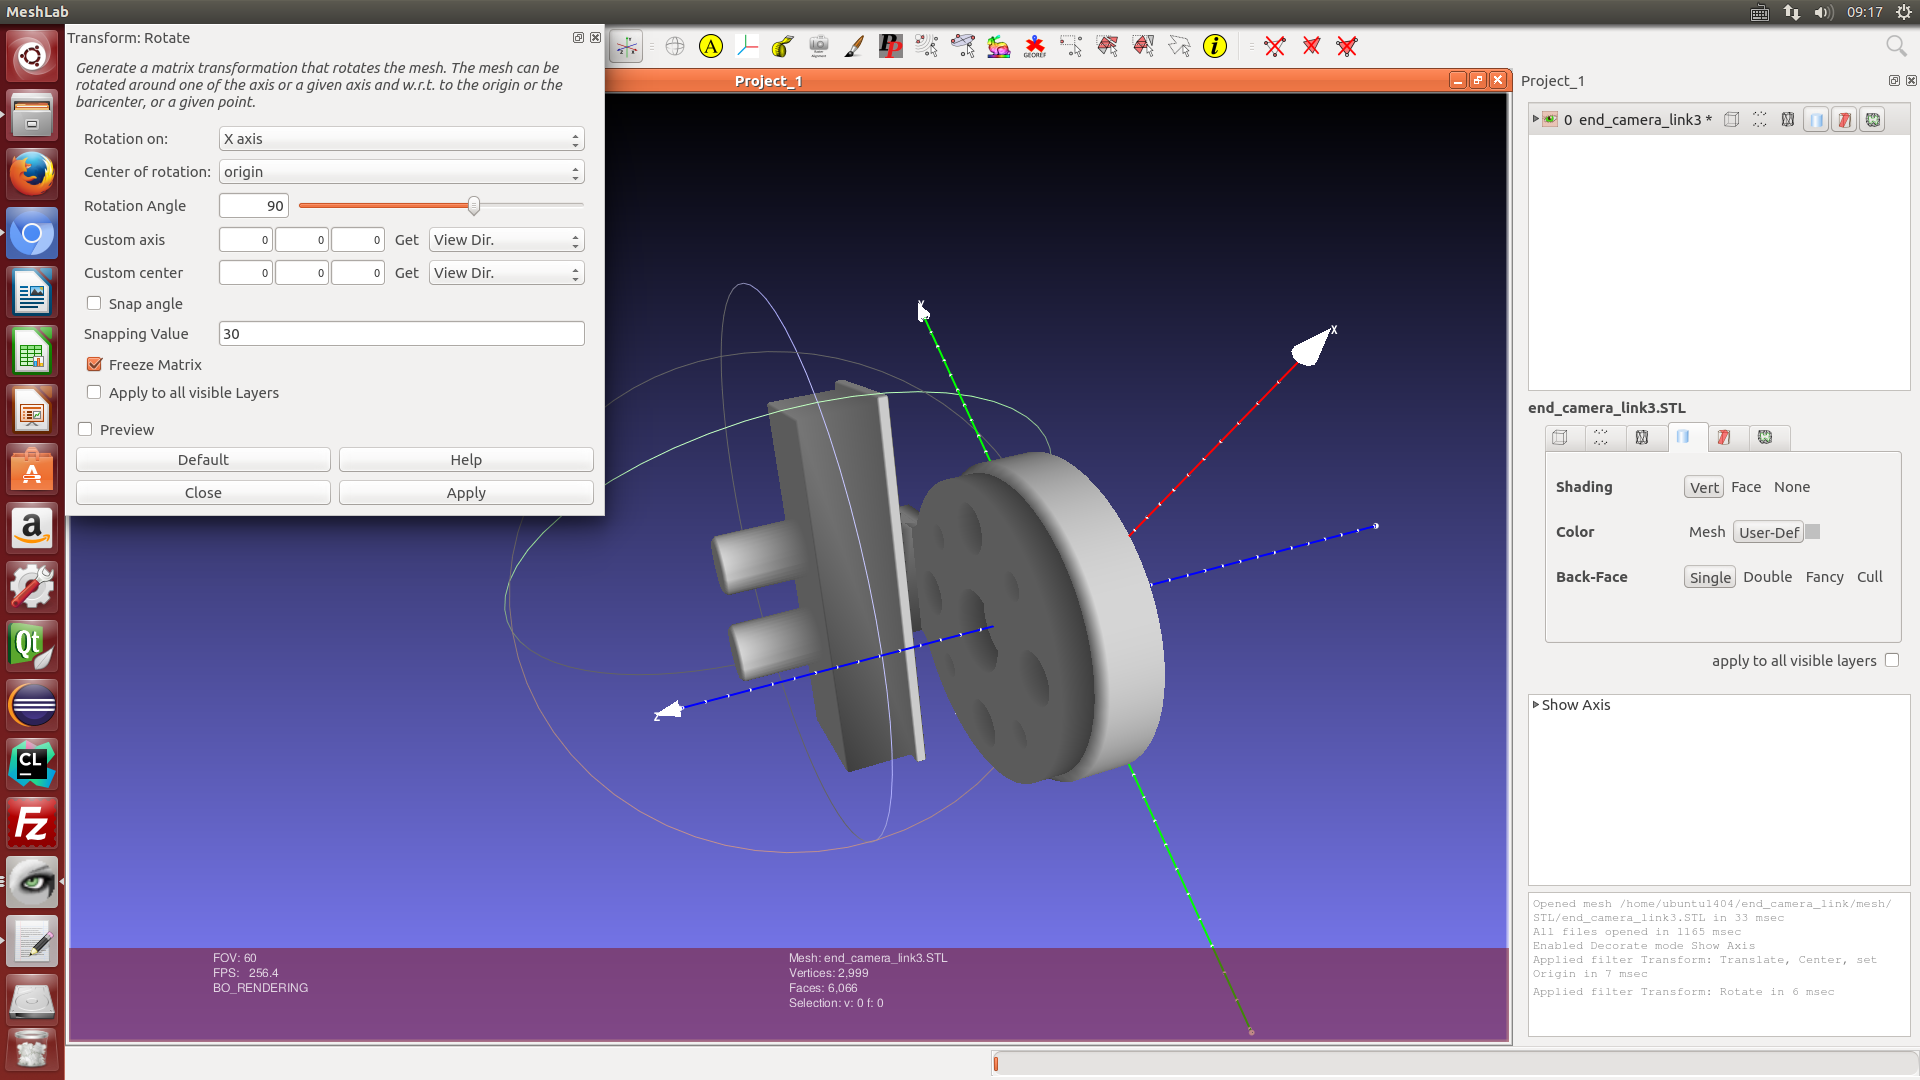The width and height of the screenshot is (1920, 1080).
Task: Open the Raster Alignment camera tool
Action: [x=819, y=46]
